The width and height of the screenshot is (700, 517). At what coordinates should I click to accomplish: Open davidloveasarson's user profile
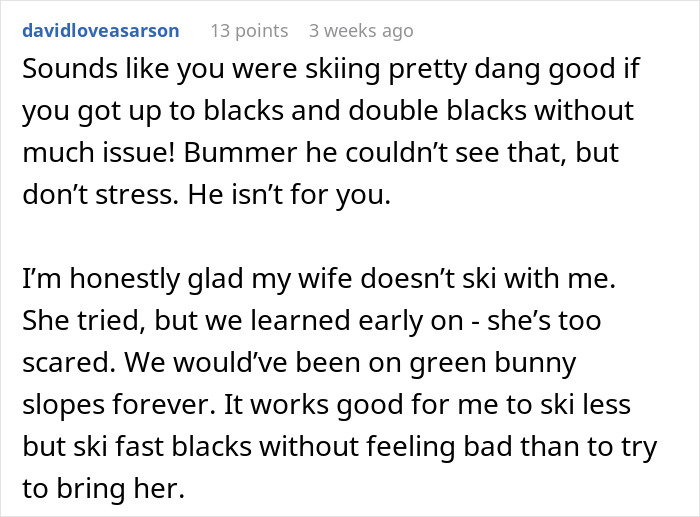point(100,31)
